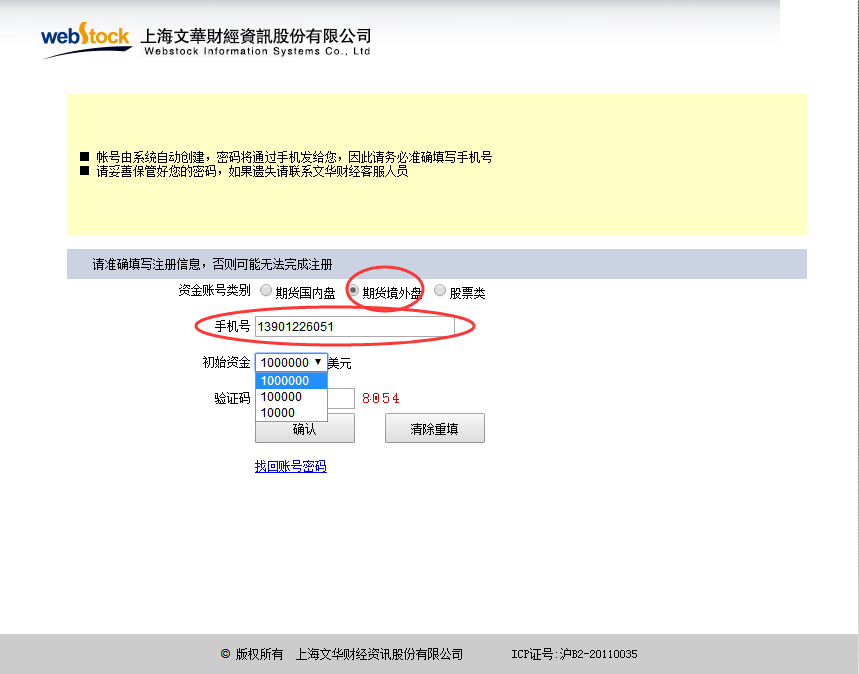The height and width of the screenshot is (674, 859).
Task: Collapse the 初始资金 dropdown arrow
Action: 318,362
